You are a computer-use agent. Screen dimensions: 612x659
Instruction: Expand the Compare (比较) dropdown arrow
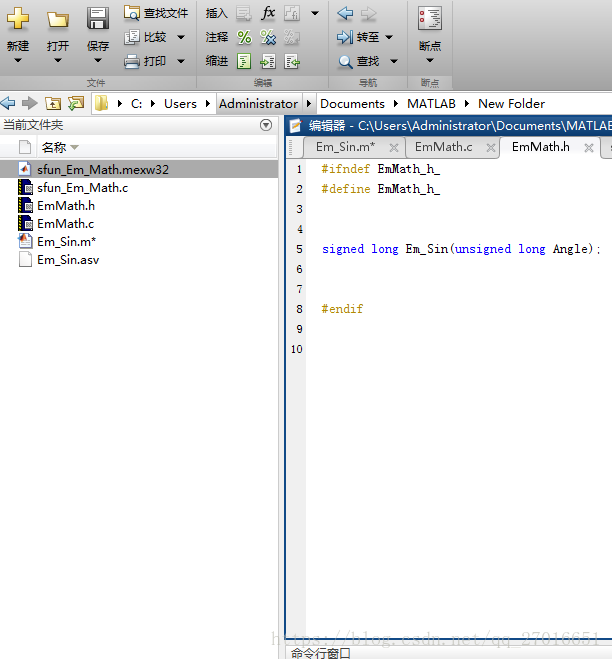(181, 37)
